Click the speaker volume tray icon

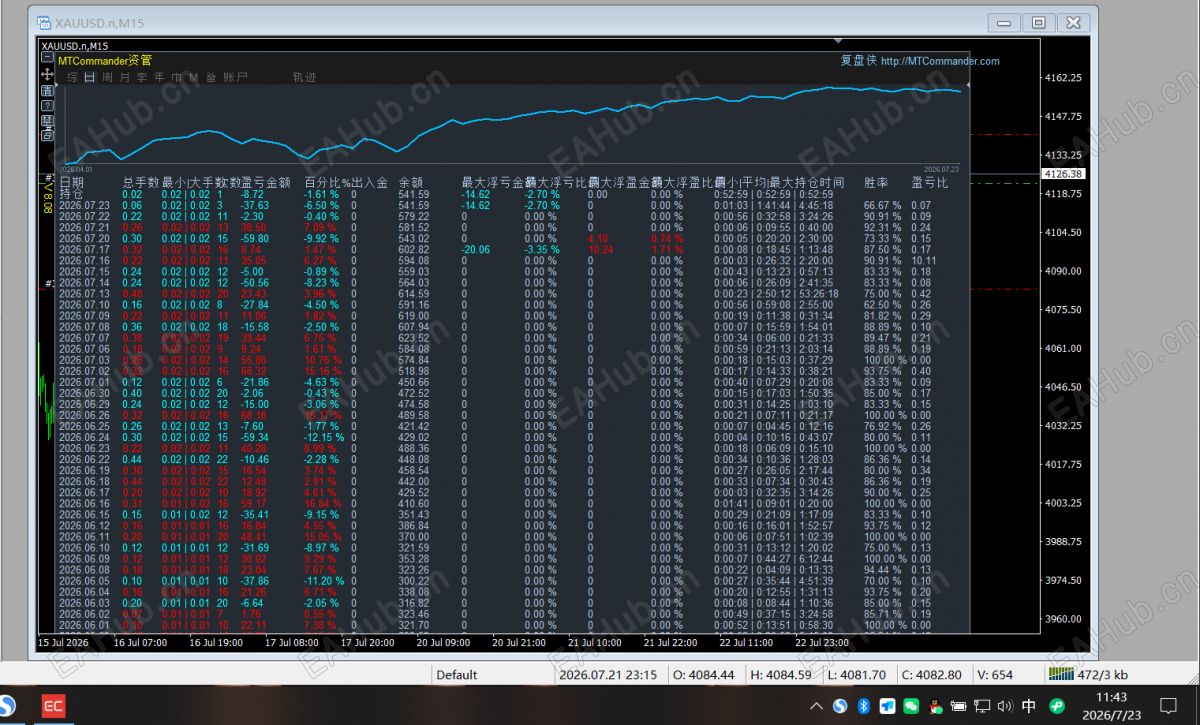pyautogui.click(x=1004, y=706)
